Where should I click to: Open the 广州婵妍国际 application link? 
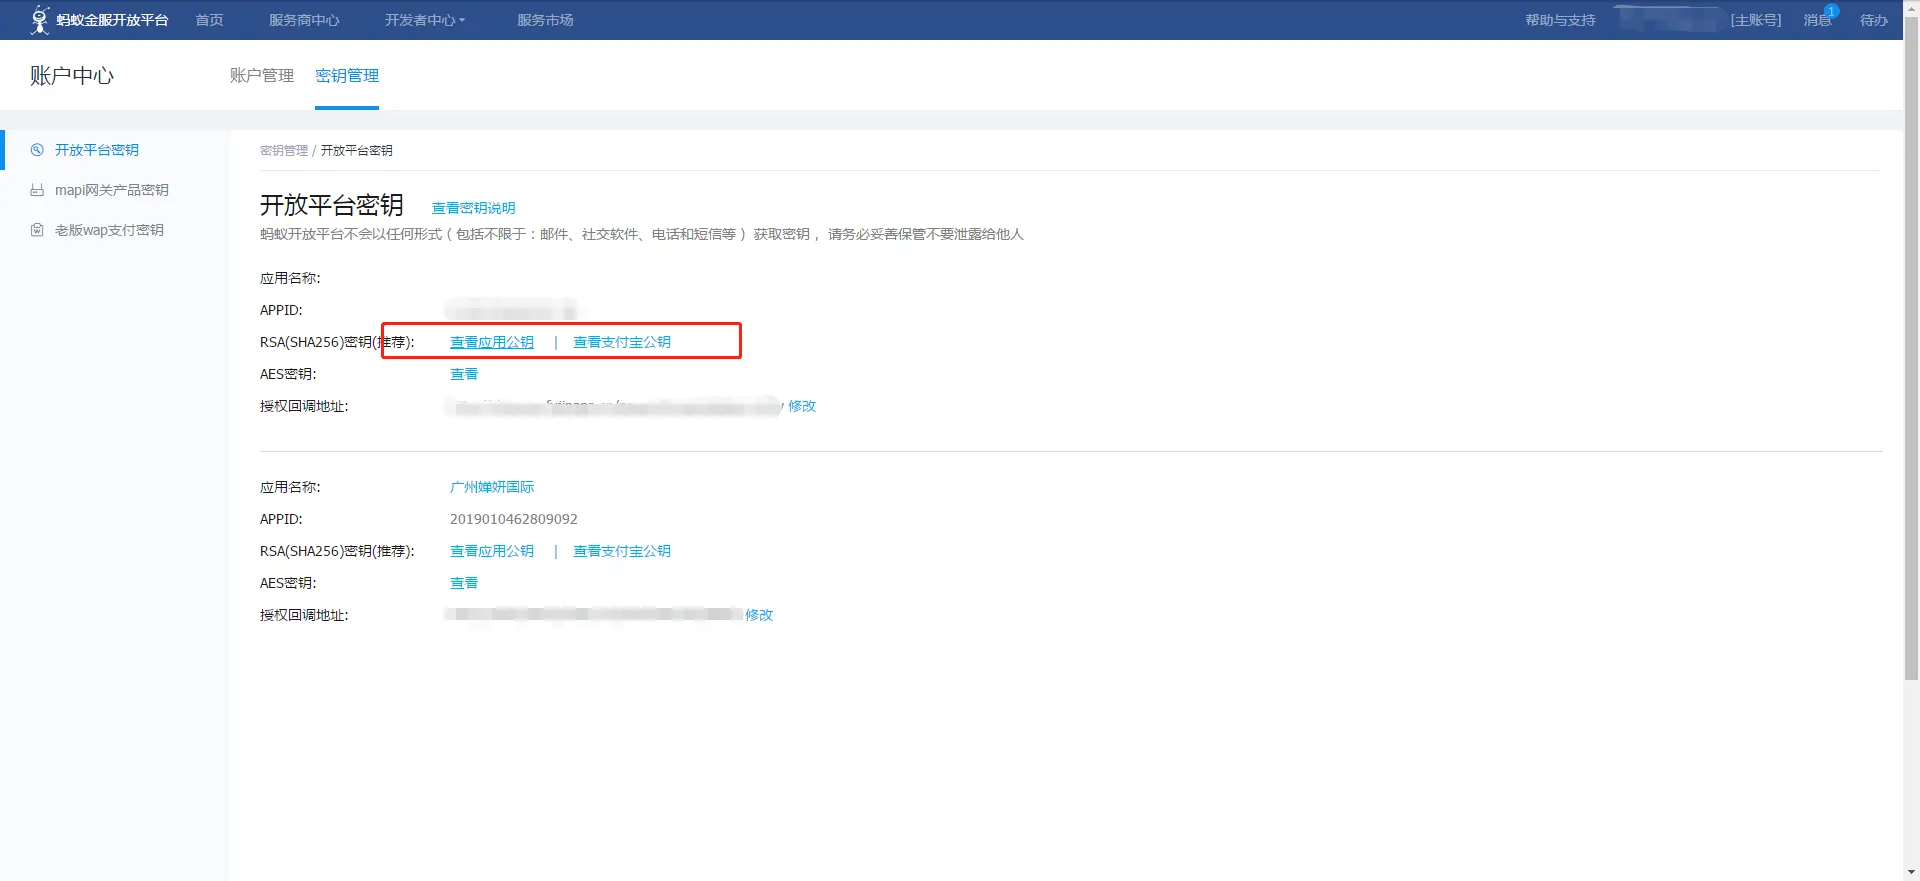pyautogui.click(x=492, y=487)
